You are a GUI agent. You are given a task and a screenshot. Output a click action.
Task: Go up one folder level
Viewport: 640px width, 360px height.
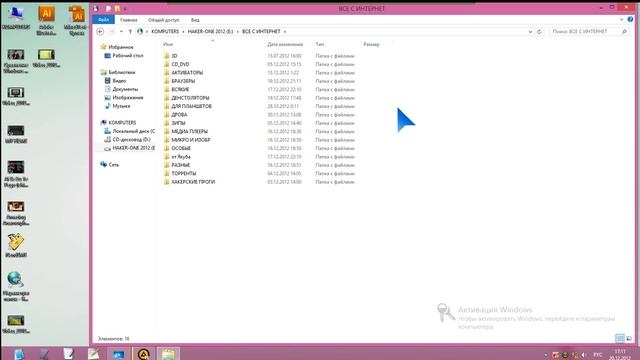pyautogui.click(x=130, y=31)
